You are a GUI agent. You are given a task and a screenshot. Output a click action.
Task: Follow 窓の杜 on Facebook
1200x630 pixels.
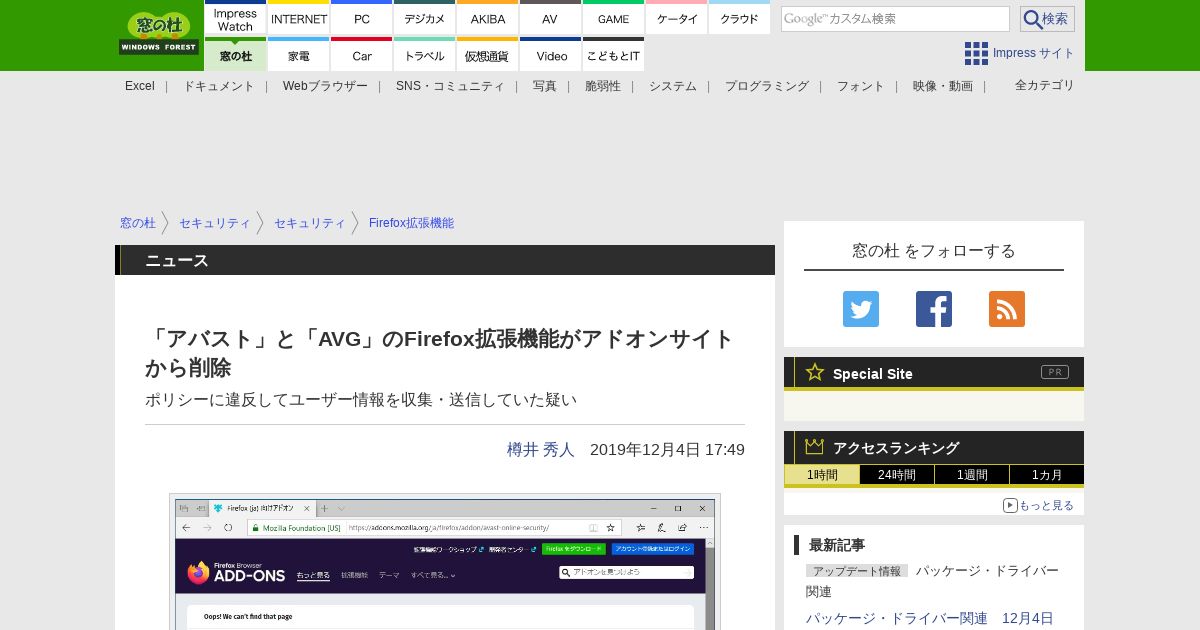point(934,309)
